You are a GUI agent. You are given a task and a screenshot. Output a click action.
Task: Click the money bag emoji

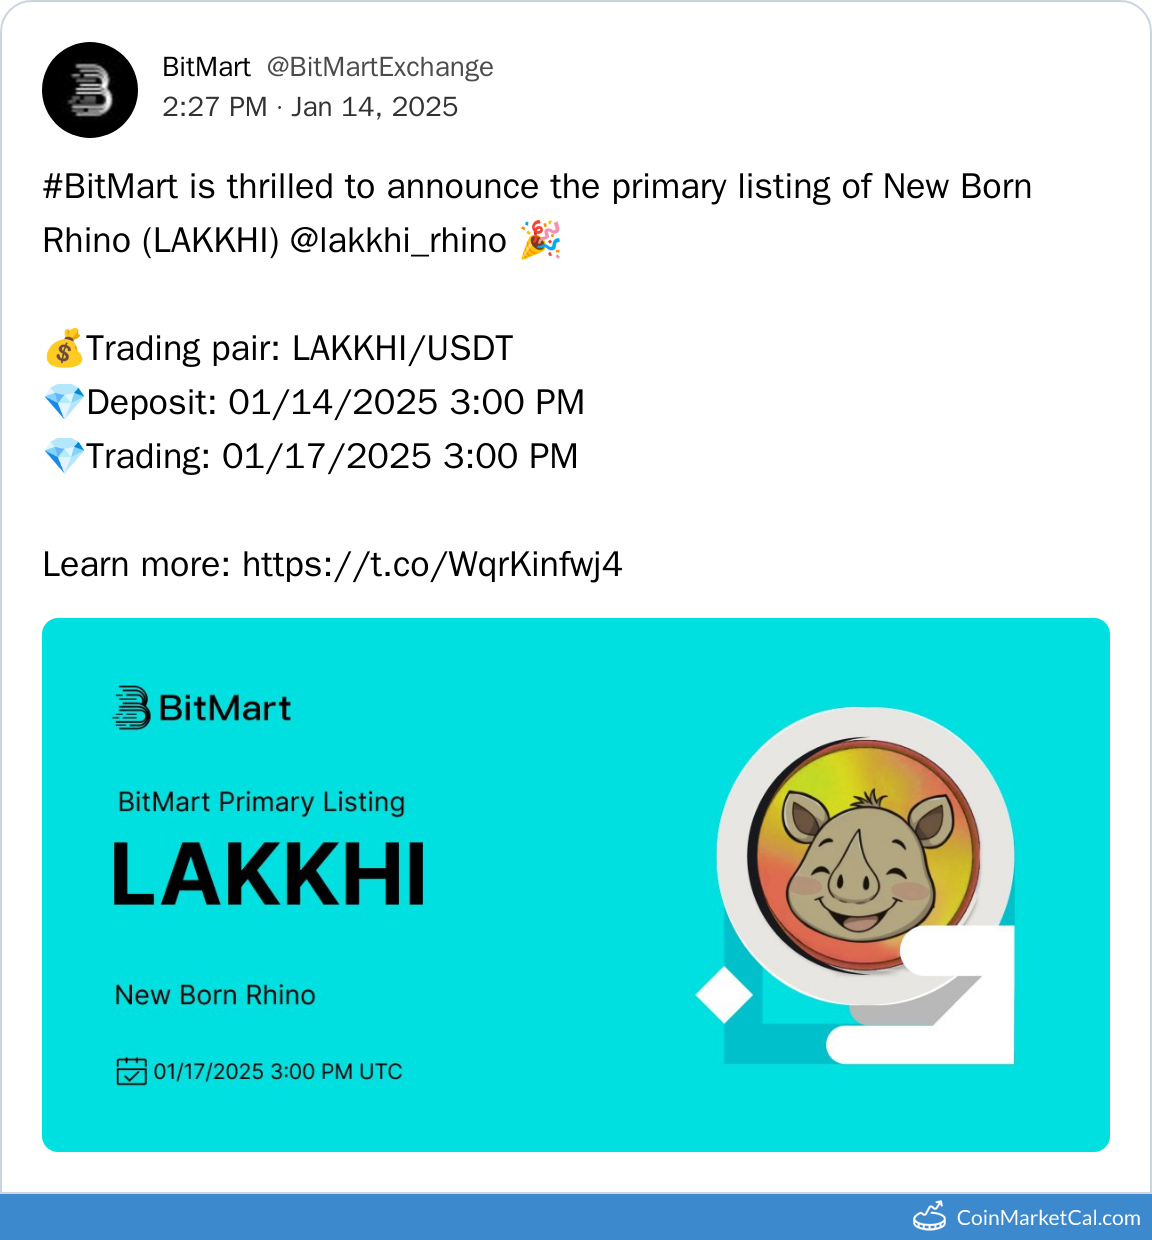(63, 349)
